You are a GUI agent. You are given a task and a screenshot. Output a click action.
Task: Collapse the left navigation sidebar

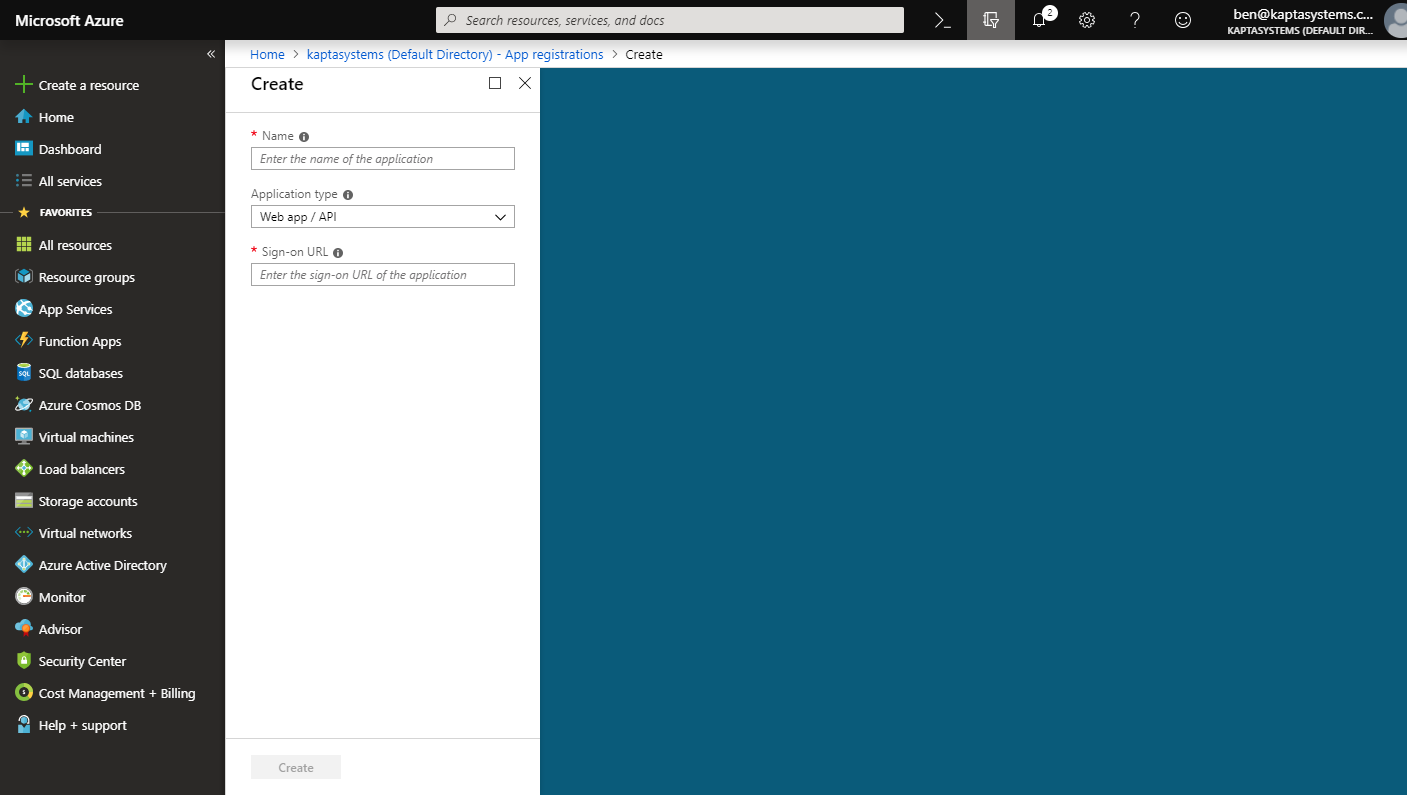click(210, 53)
